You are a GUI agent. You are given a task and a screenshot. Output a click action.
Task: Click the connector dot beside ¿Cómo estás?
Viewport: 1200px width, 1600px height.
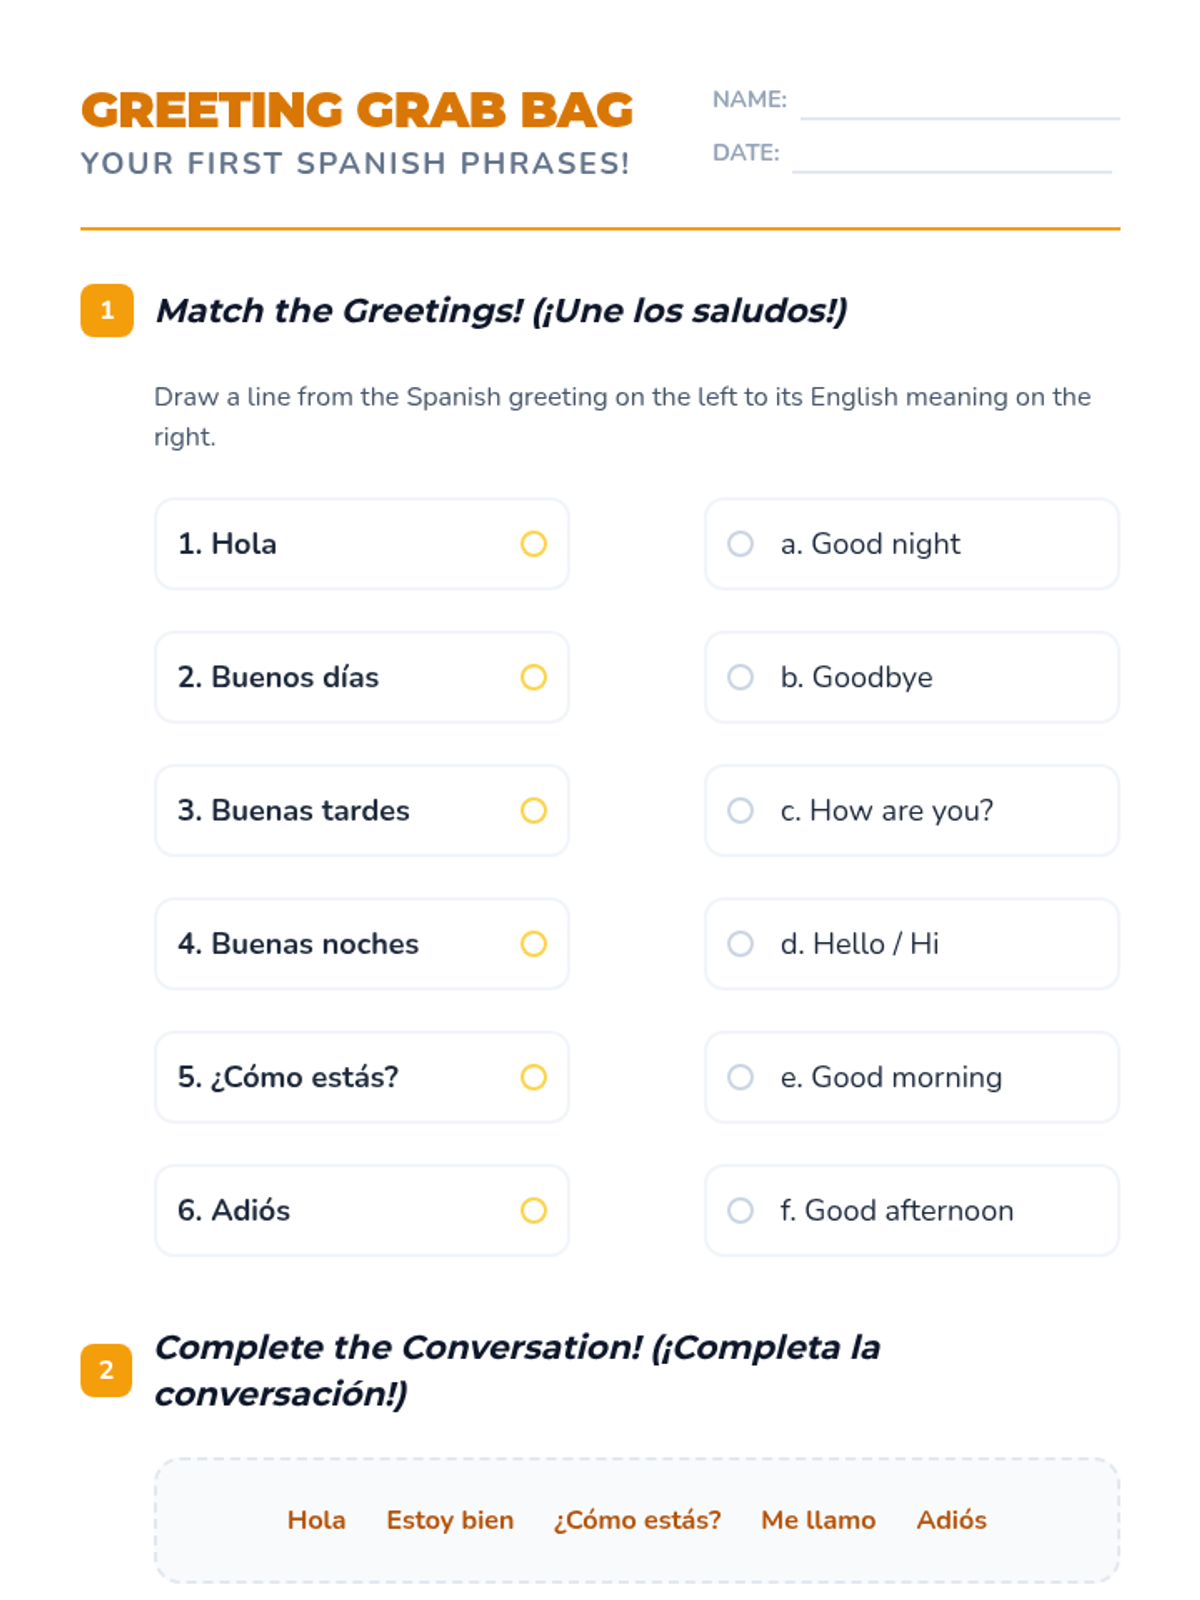tap(534, 1077)
